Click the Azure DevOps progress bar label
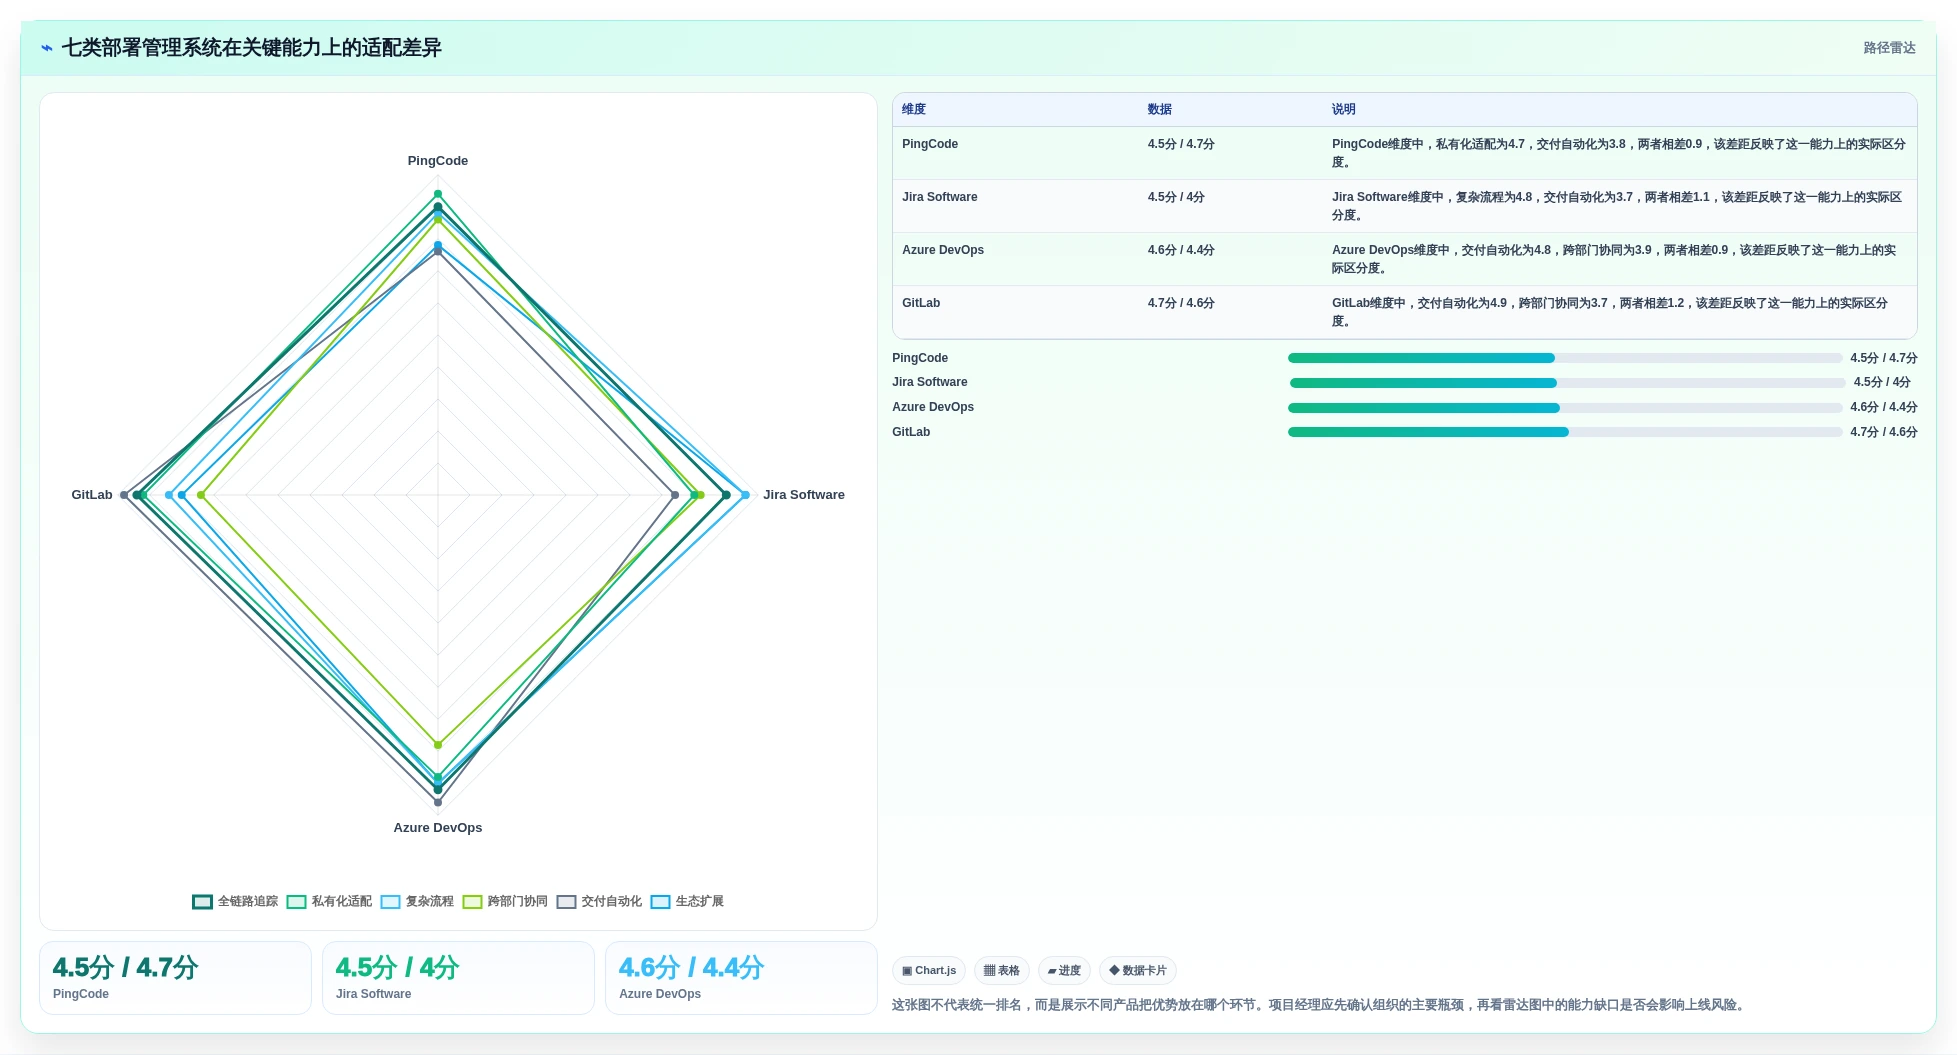The width and height of the screenshot is (1957, 1055). (933, 407)
